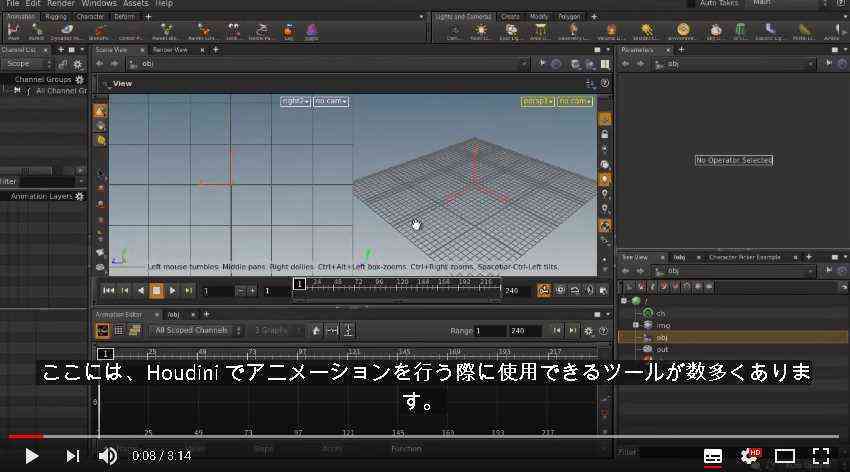Screen dimensions: 850x472
Task: Click the playbar frame 1 marker
Action: (299, 283)
